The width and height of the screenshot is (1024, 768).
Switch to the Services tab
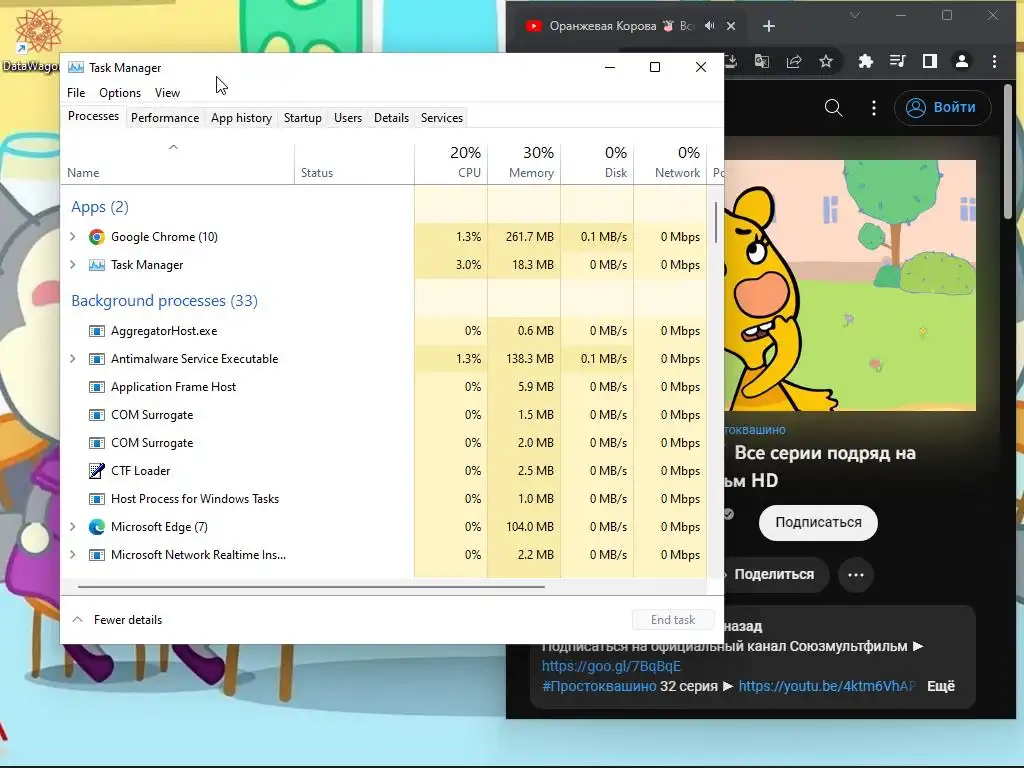click(x=441, y=118)
